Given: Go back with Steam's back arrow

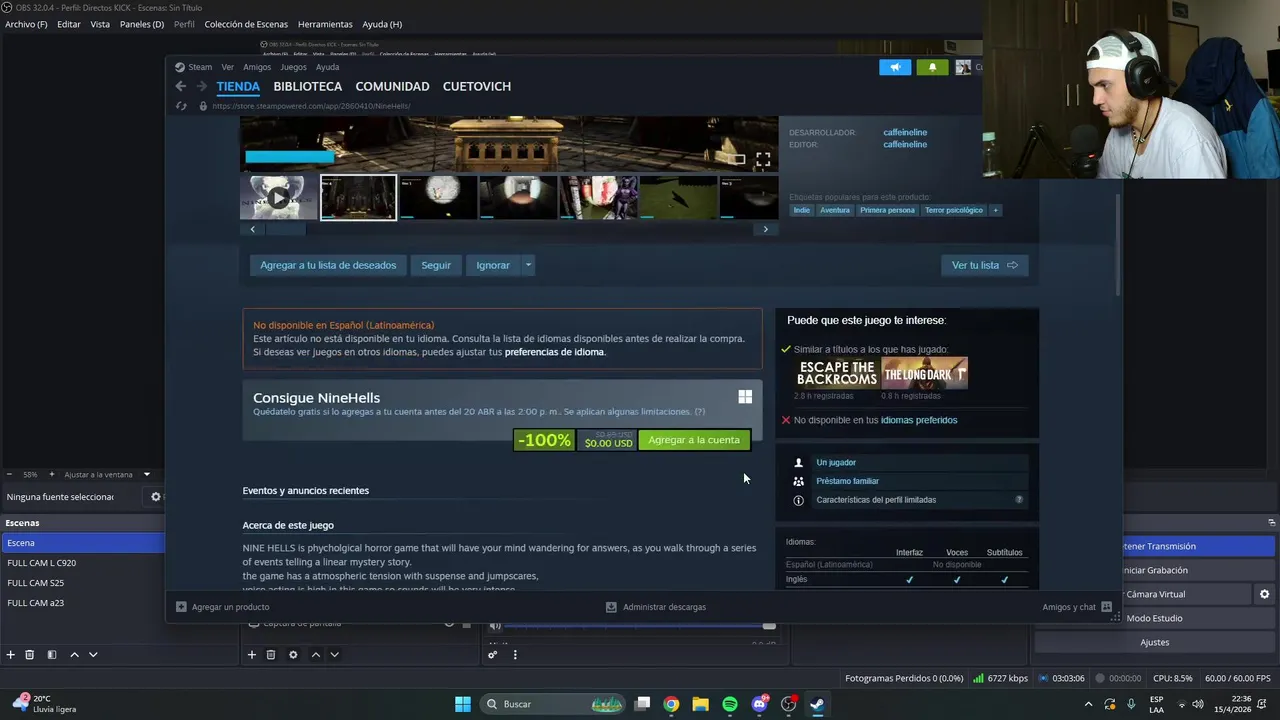Looking at the screenshot, I should pyautogui.click(x=181, y=86).
